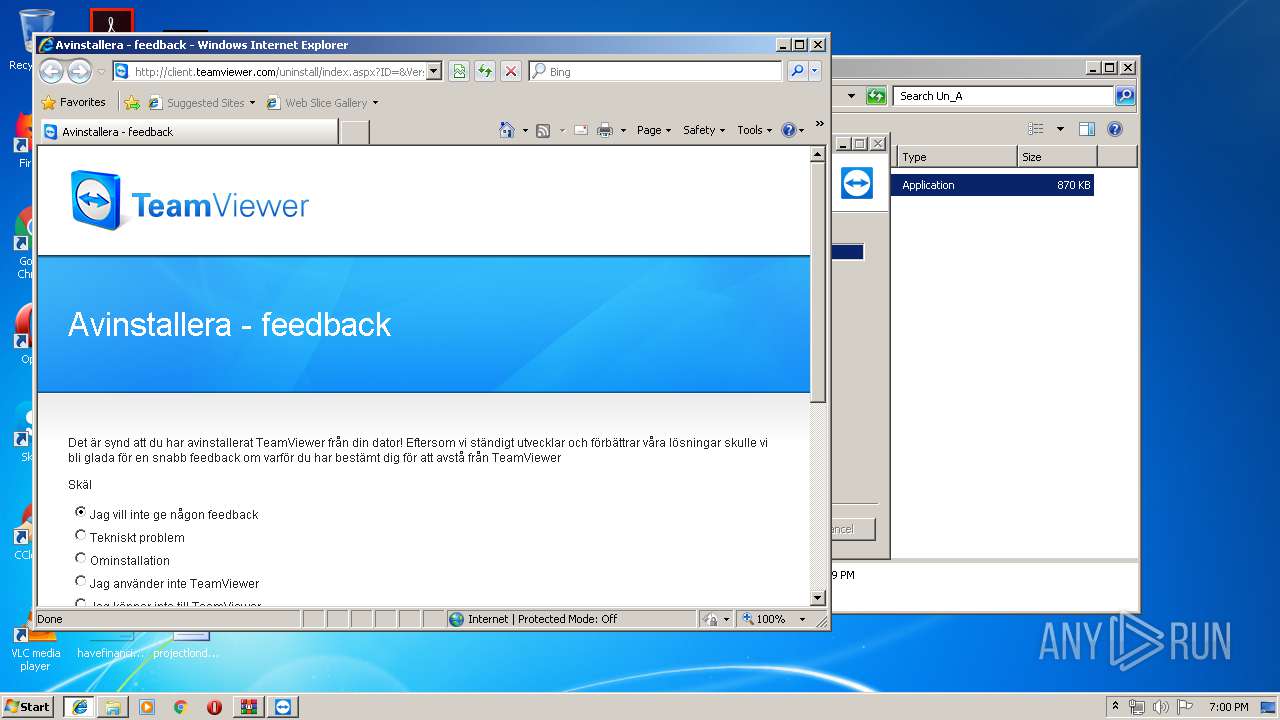This screenshot has width=1280, height=720.
Task: Open the search provider dropdown arrow
Action: (815, 71)
